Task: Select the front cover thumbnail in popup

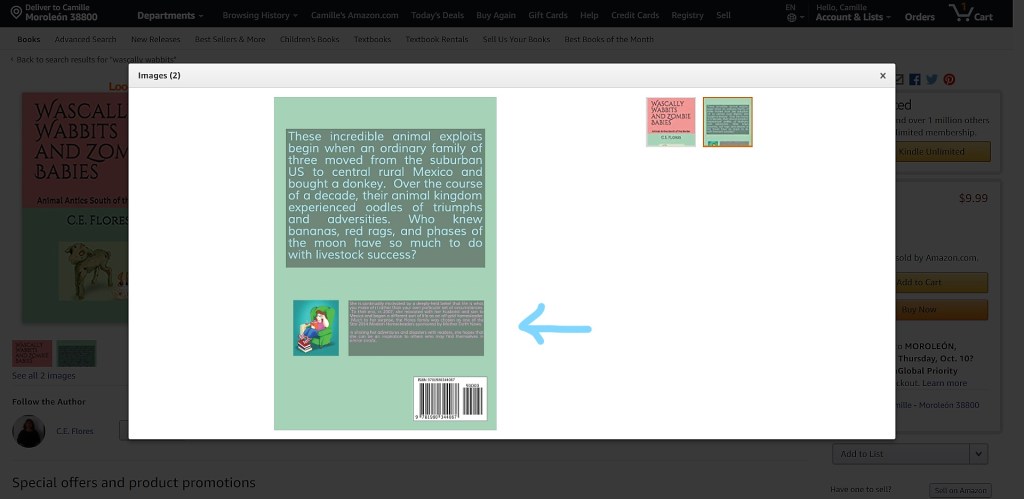Action: pyautogui.click(x=670, y=122)
